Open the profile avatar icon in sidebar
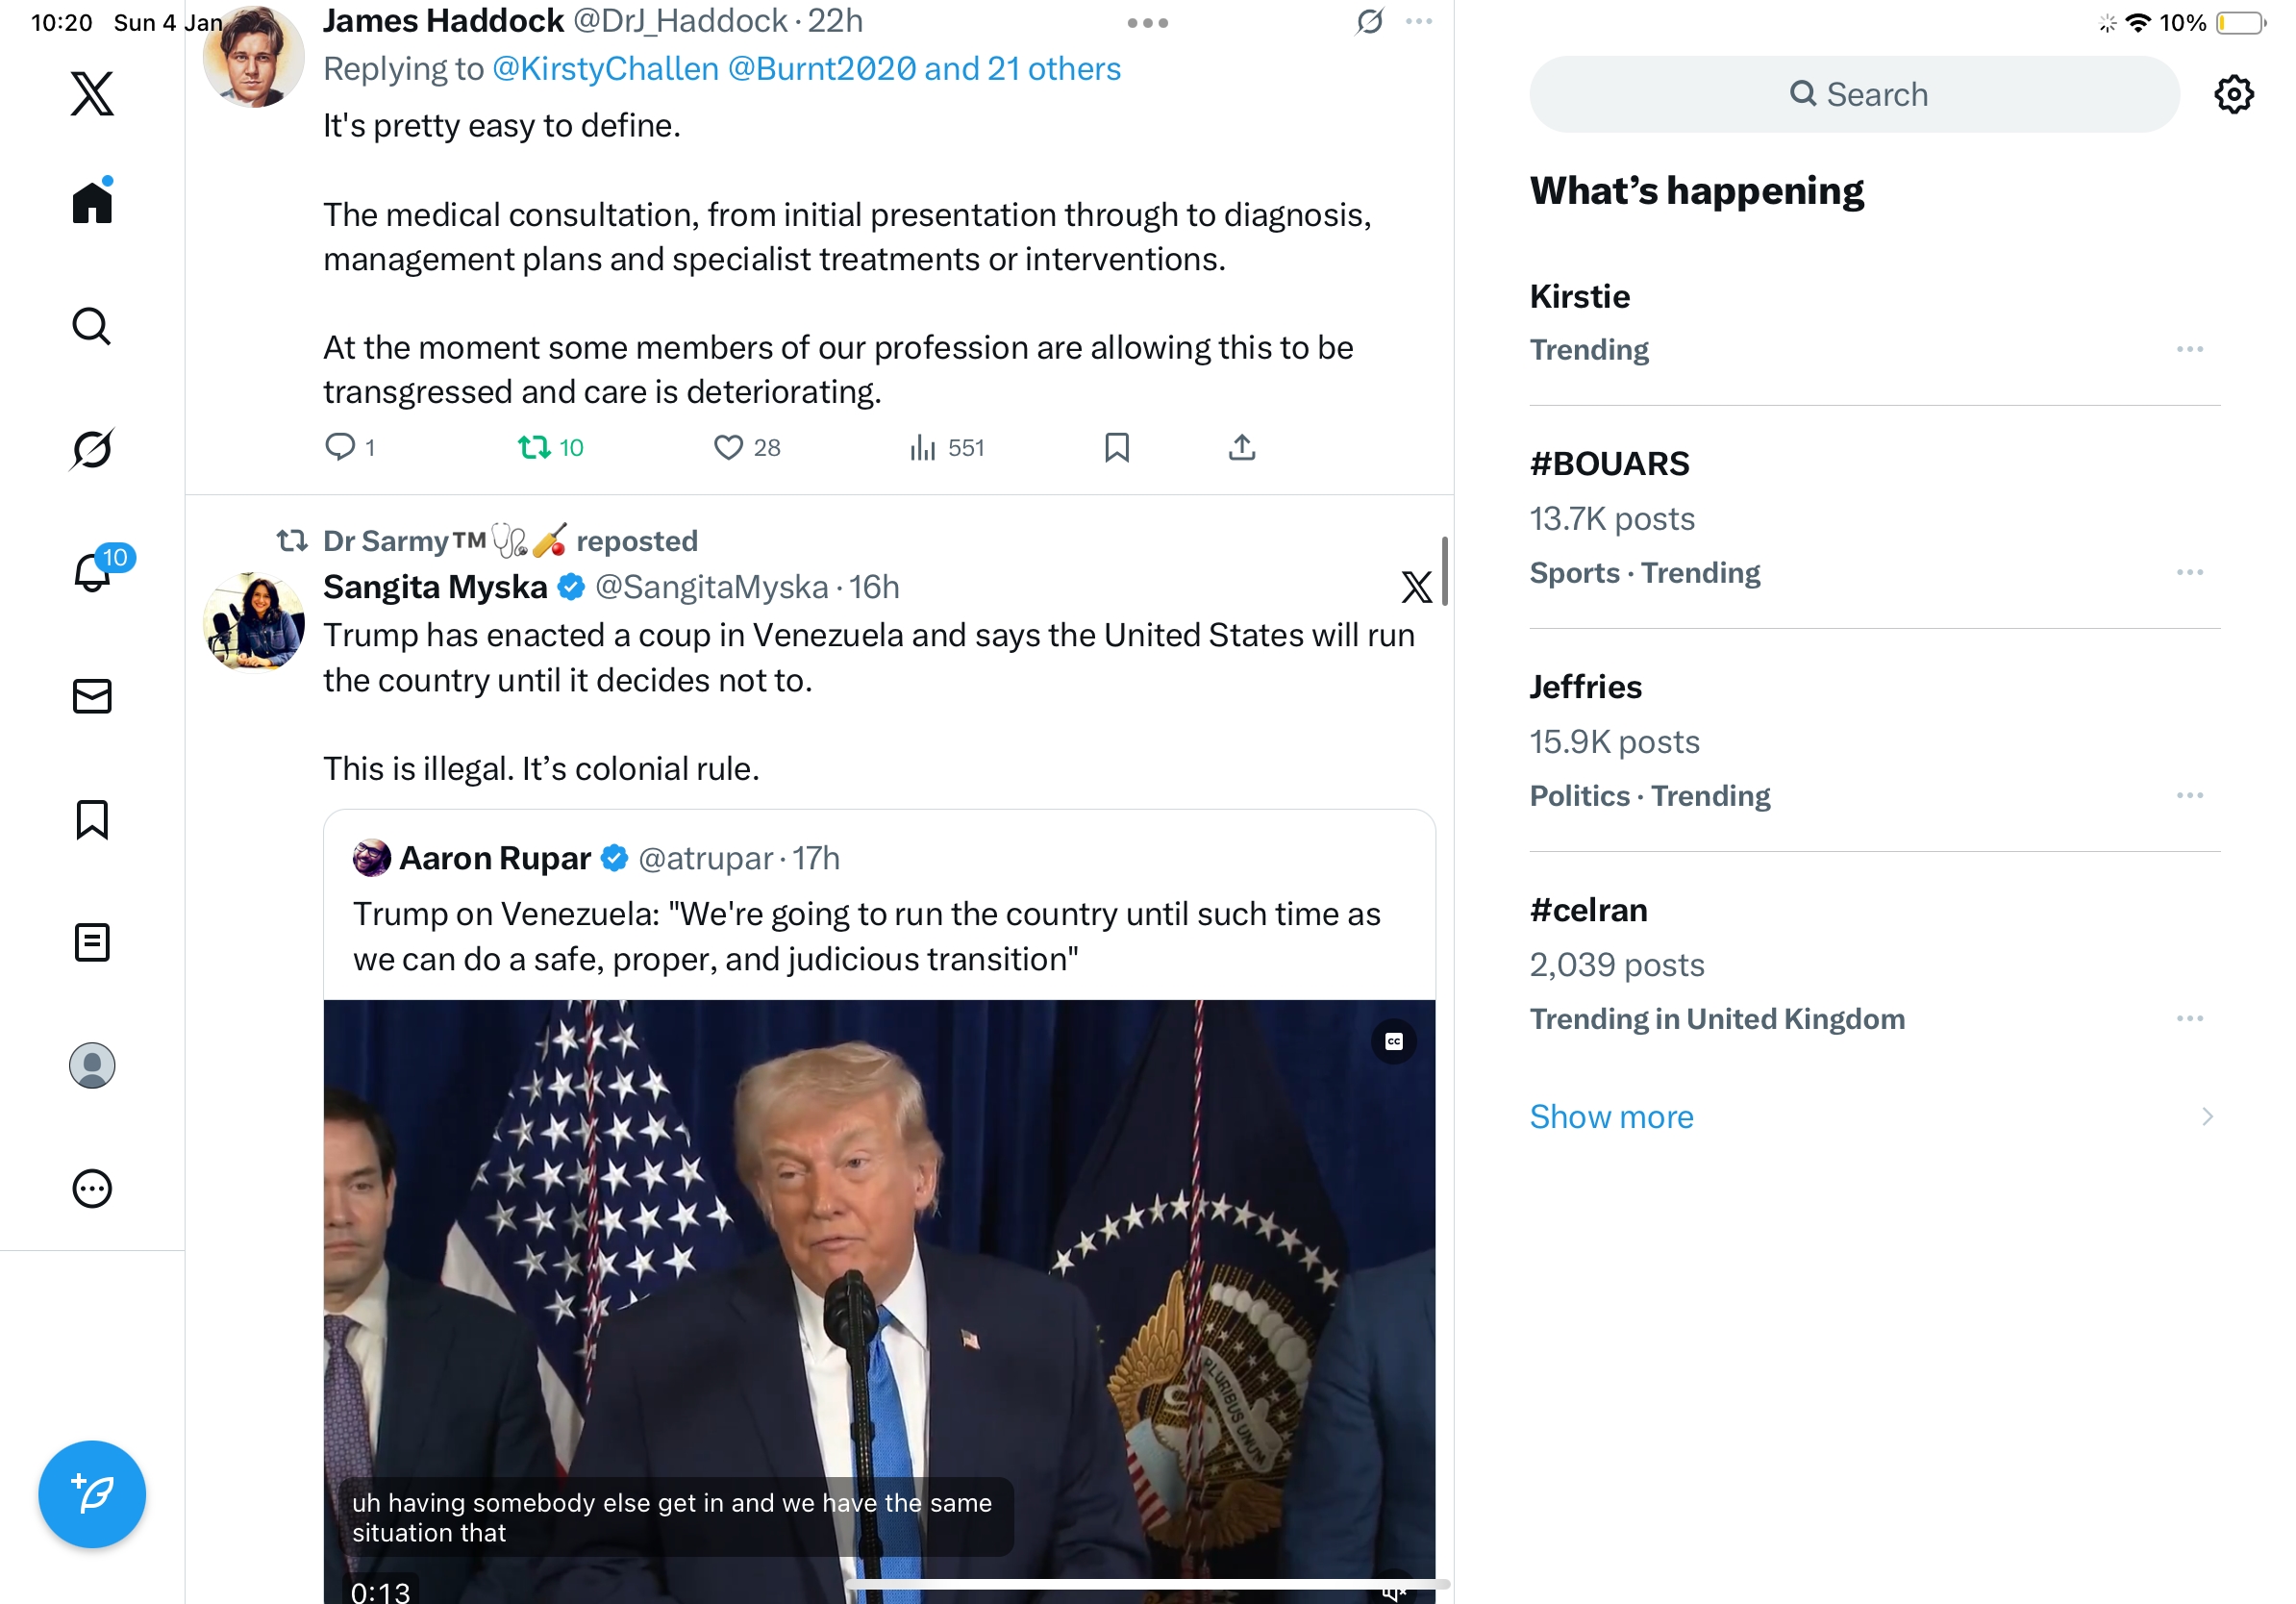Screen dimensions: 2296x1604 click(92, 1065)
